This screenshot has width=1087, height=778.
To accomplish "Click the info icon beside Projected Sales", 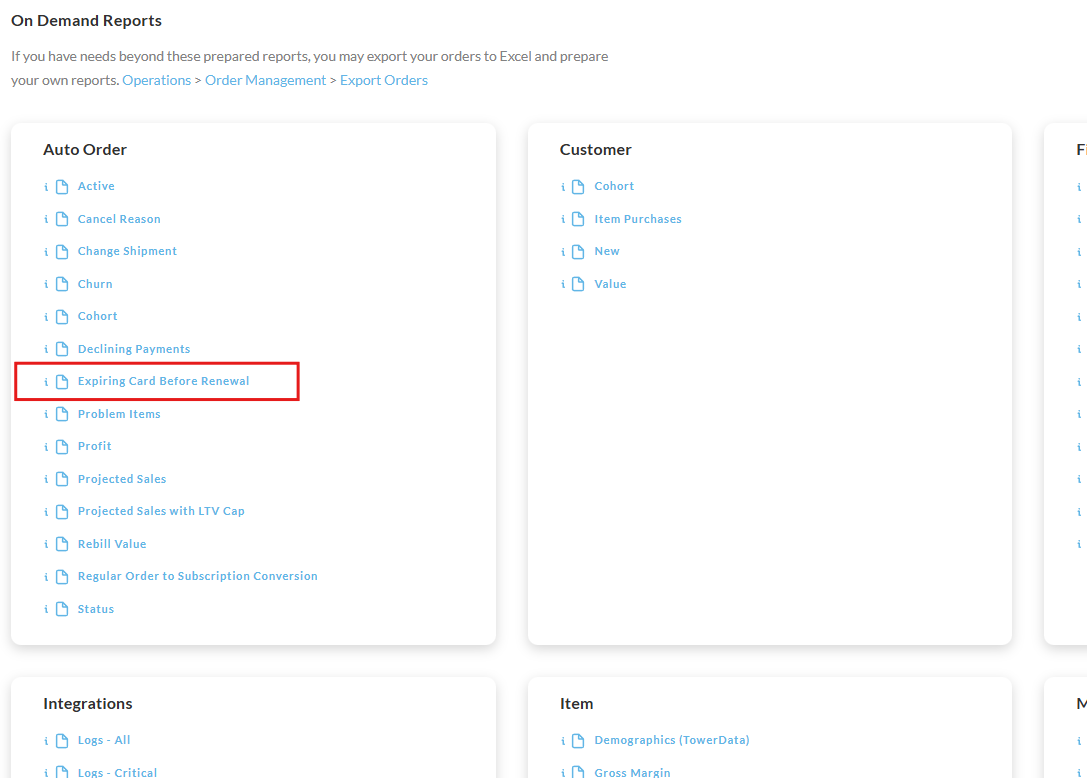I will point(46,479).
